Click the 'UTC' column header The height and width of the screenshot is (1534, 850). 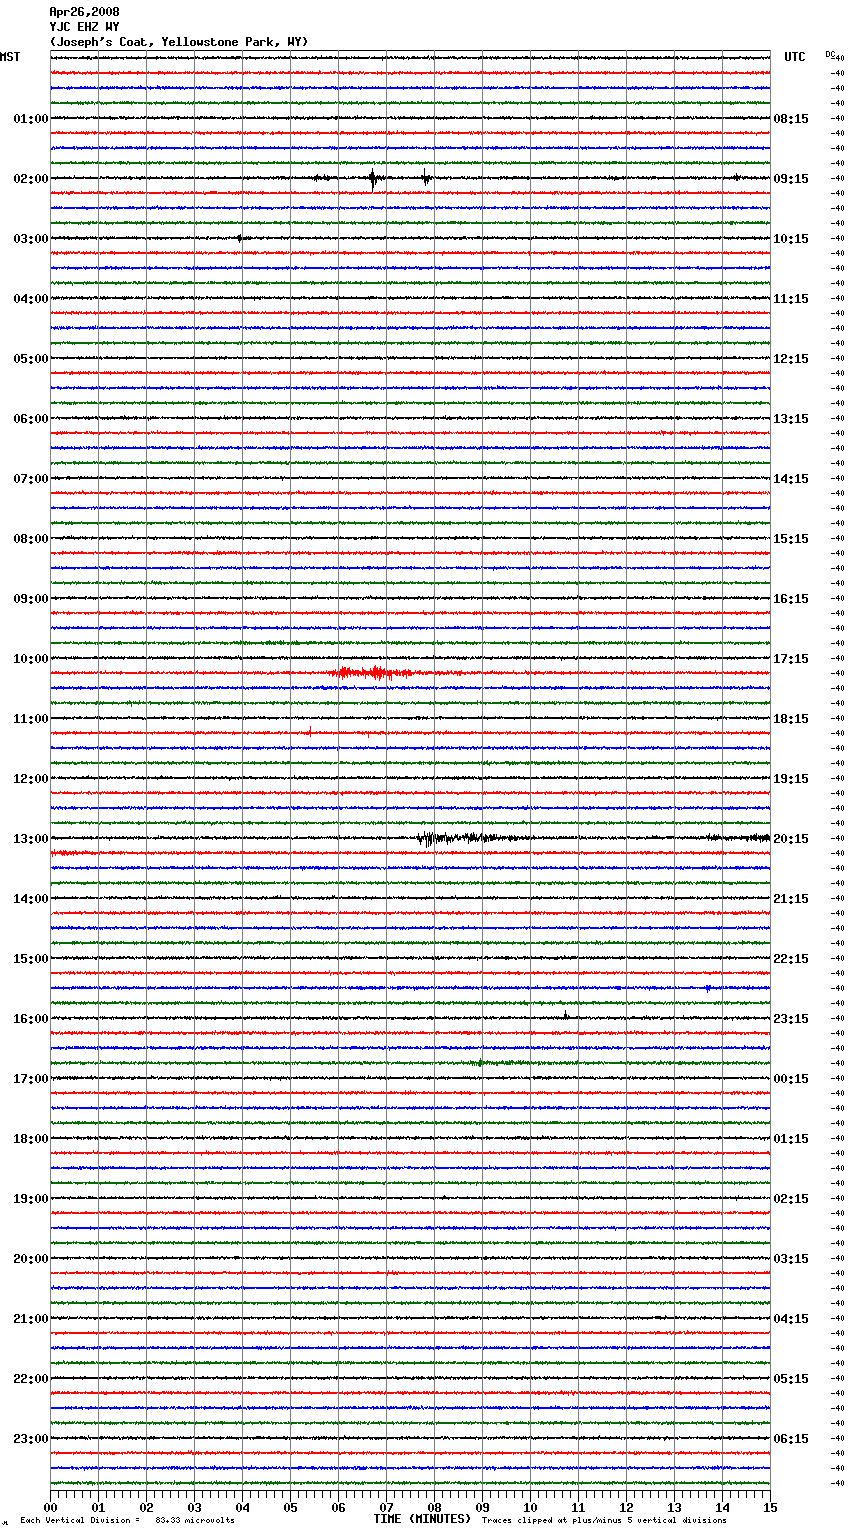click(795, 57)
